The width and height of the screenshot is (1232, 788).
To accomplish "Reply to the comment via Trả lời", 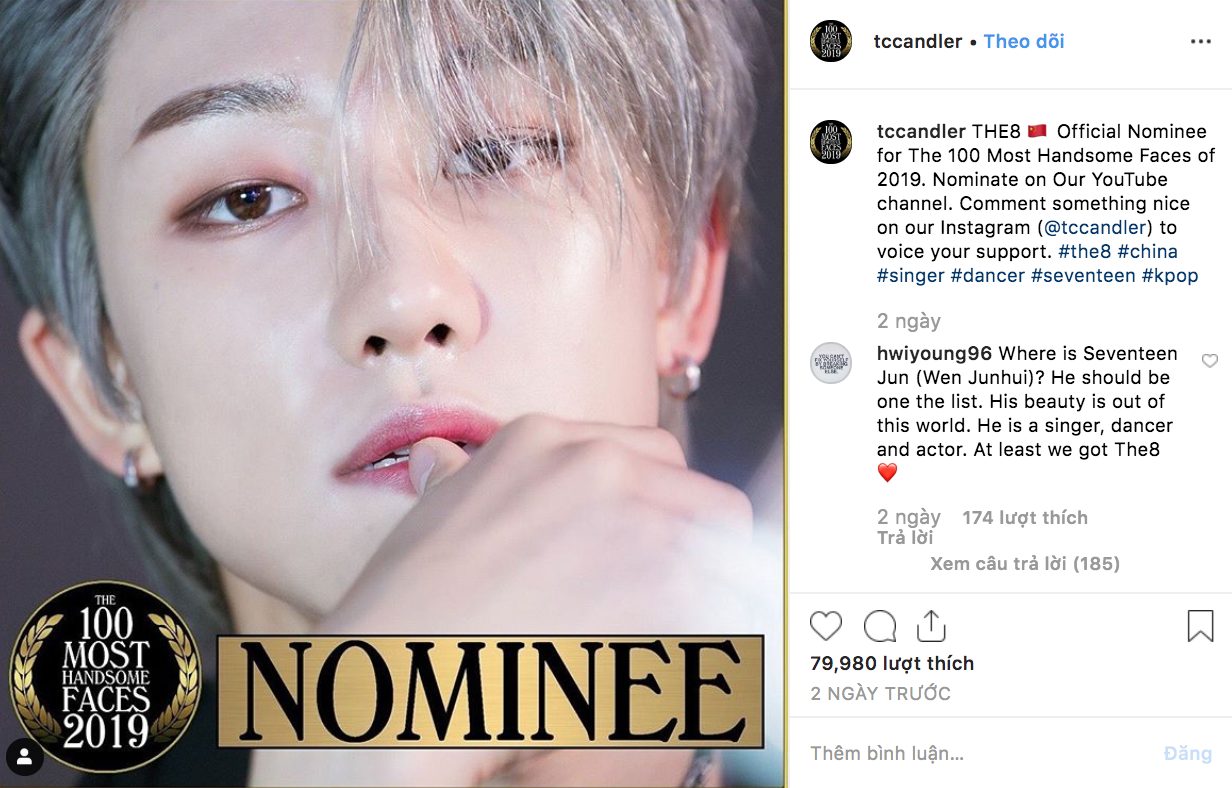I will point(905,538).
